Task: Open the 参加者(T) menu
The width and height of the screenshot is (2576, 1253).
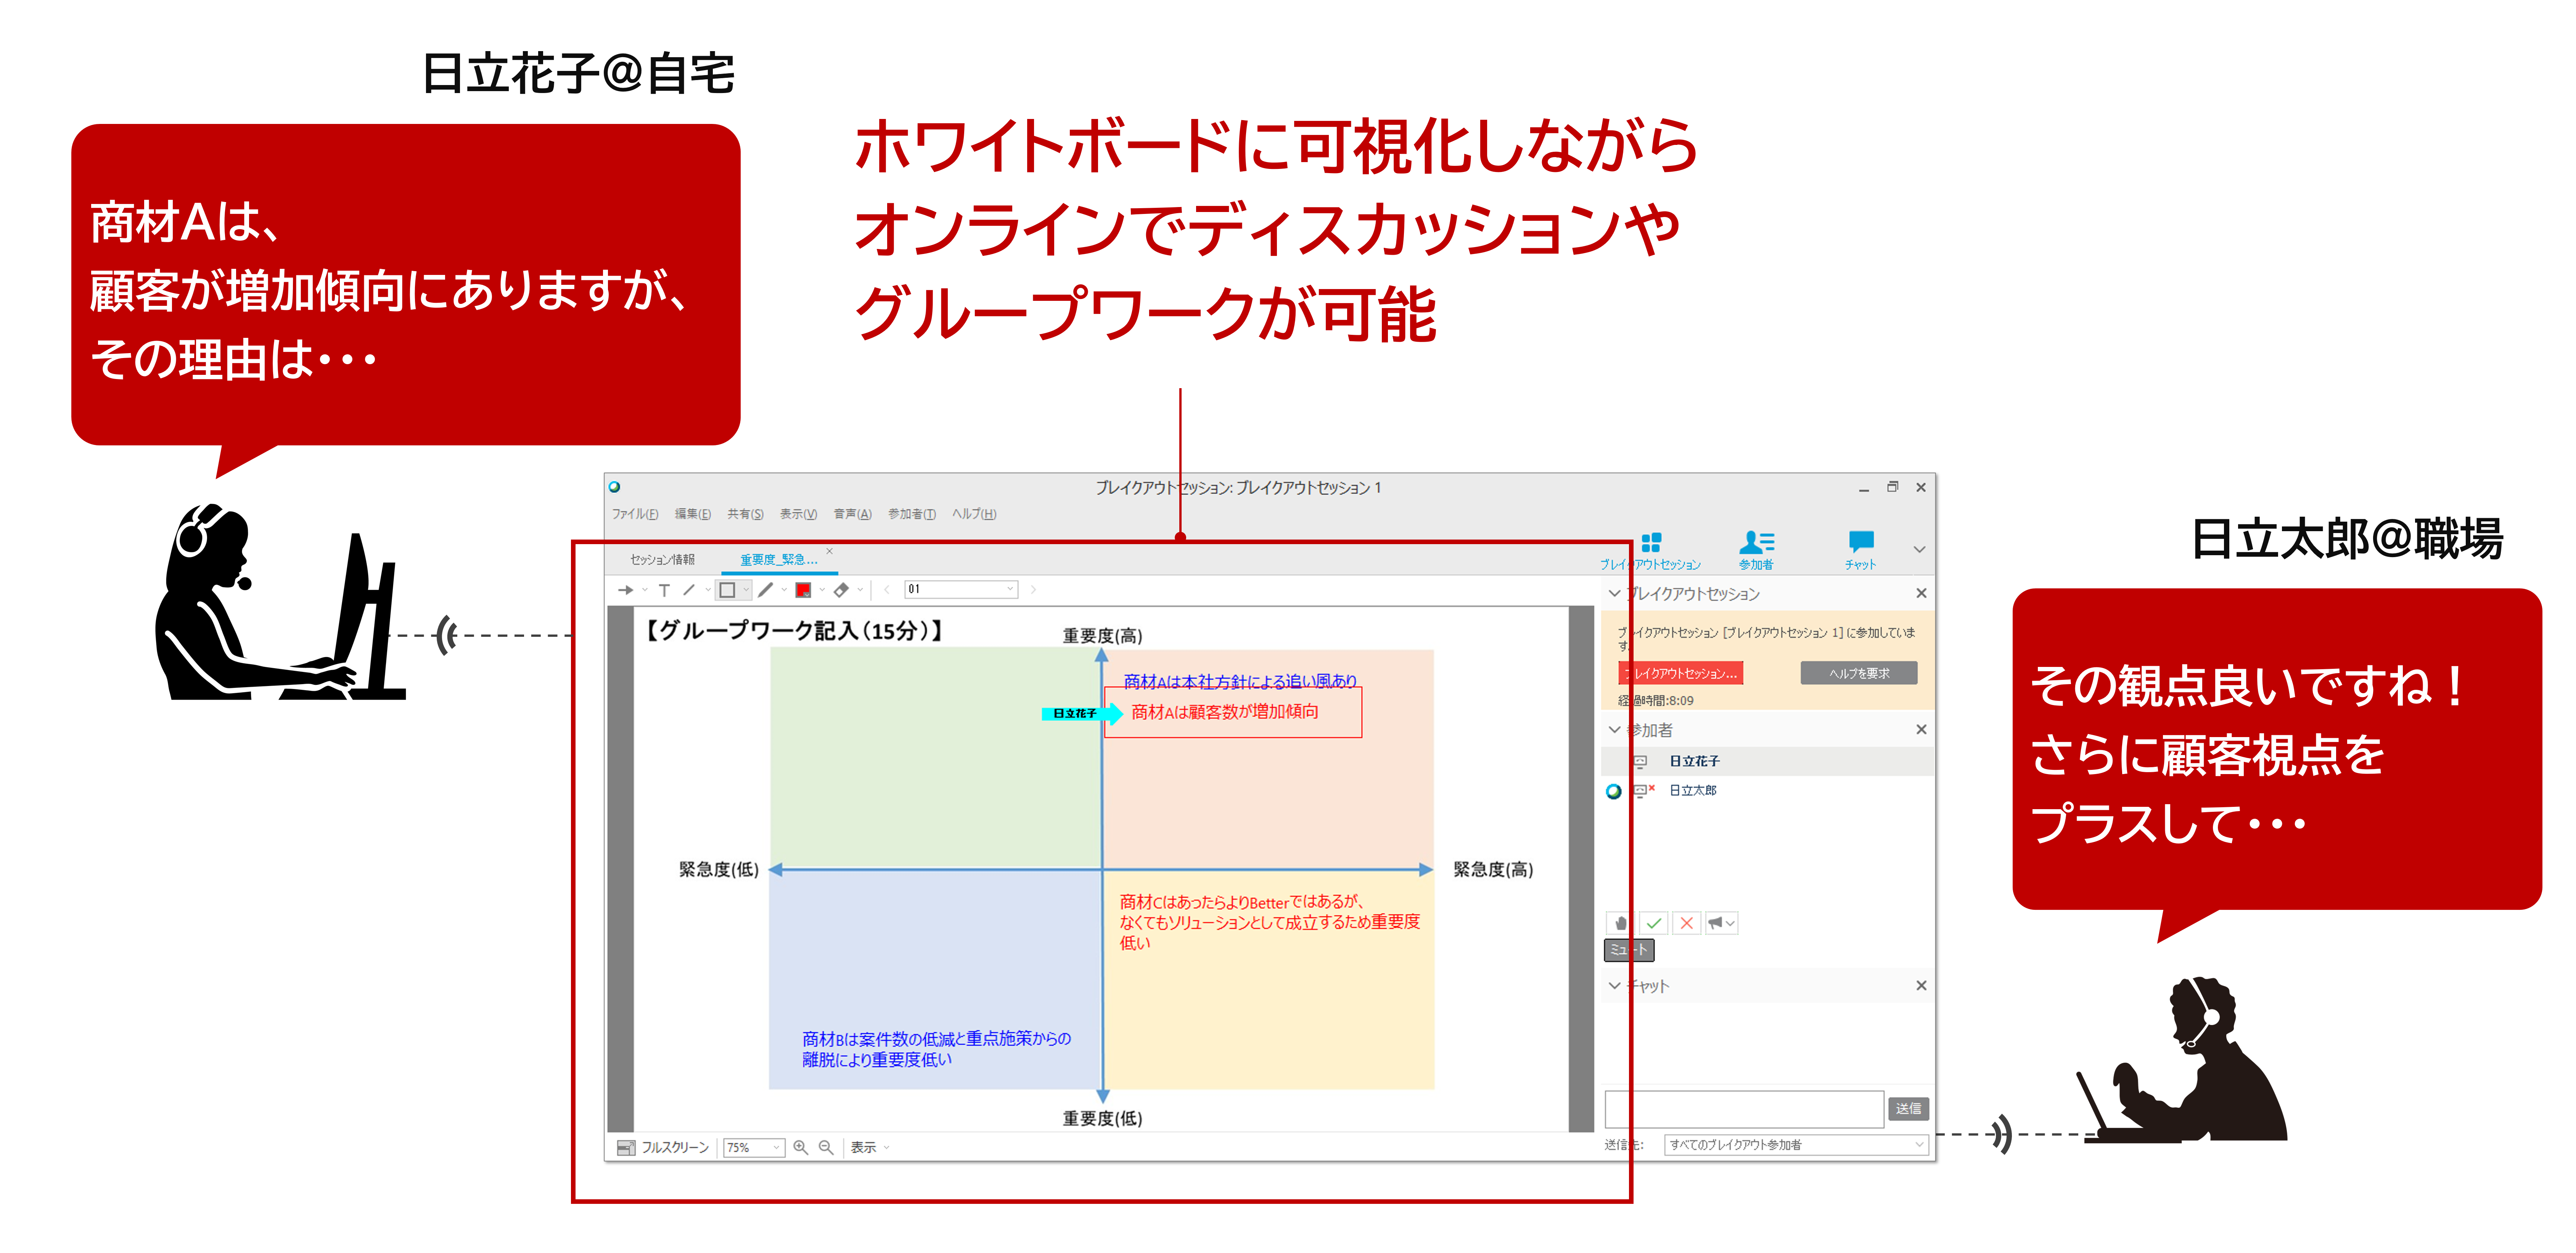Action: point(912,514)
